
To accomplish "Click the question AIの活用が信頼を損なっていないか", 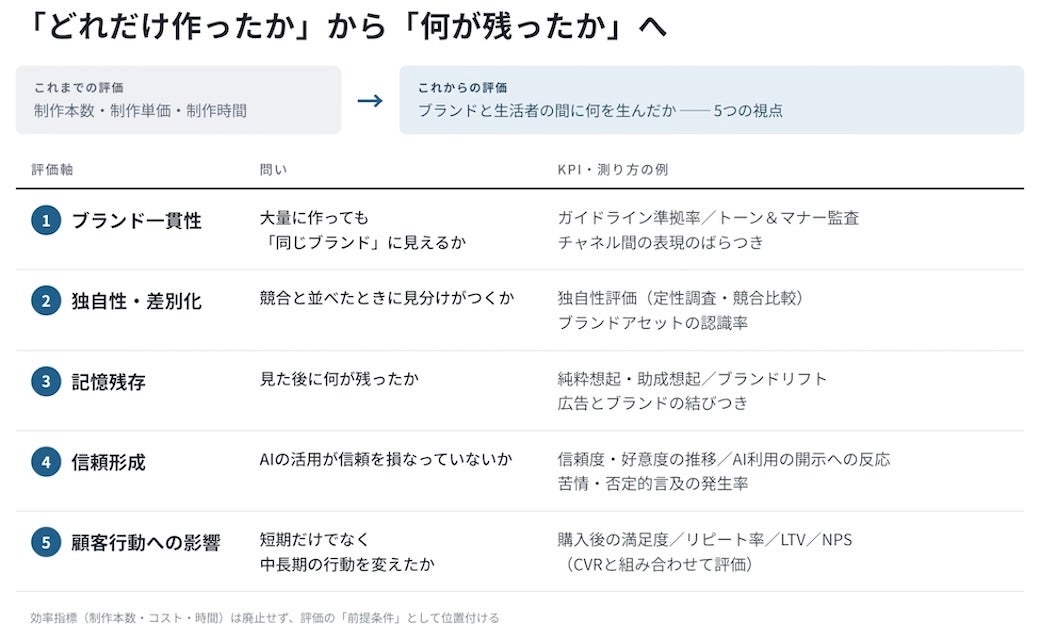I will (x=386, y=459).
